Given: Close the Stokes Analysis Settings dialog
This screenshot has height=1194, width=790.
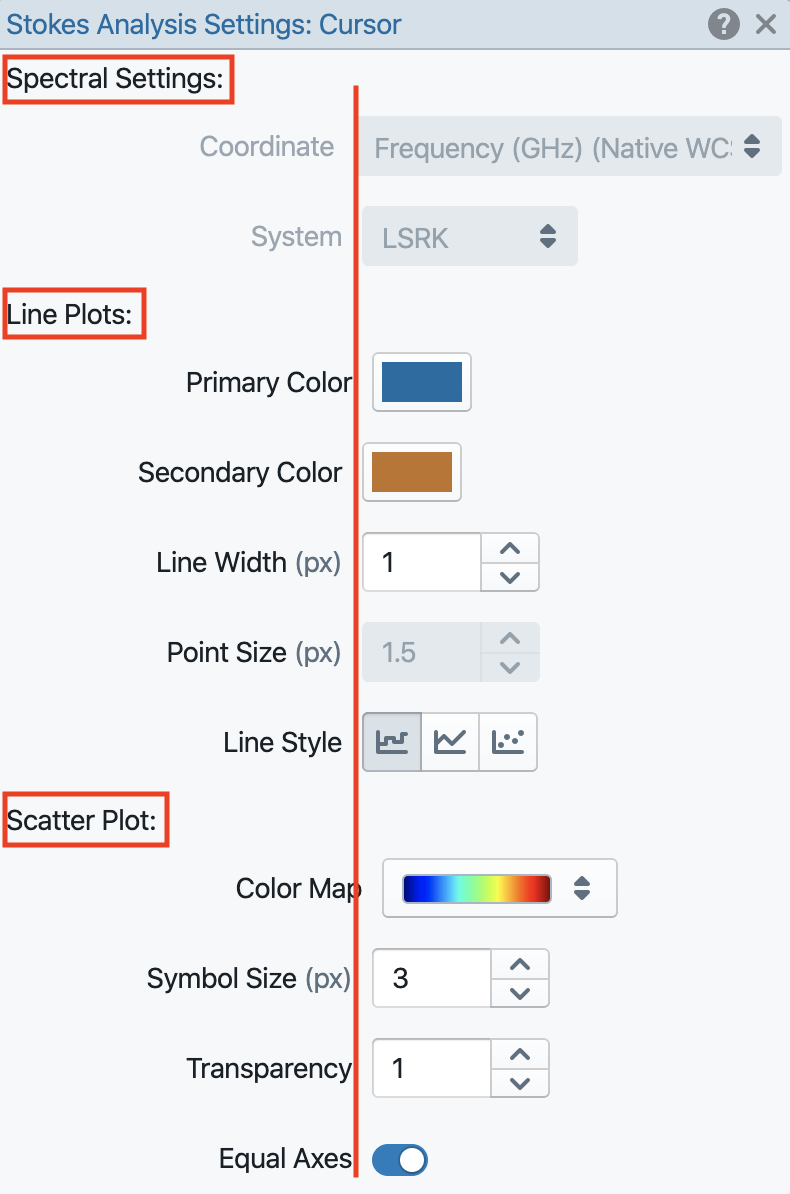Looking at the screenshot, I should click(x=767, y=24).
